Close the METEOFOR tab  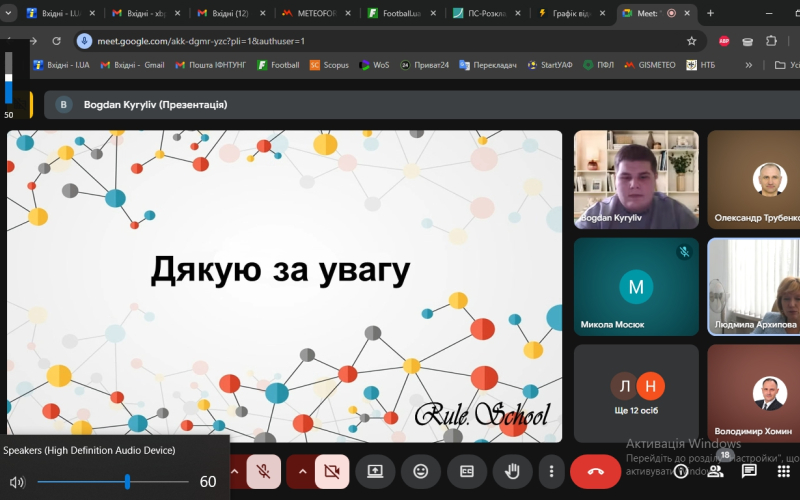point(348,13)
